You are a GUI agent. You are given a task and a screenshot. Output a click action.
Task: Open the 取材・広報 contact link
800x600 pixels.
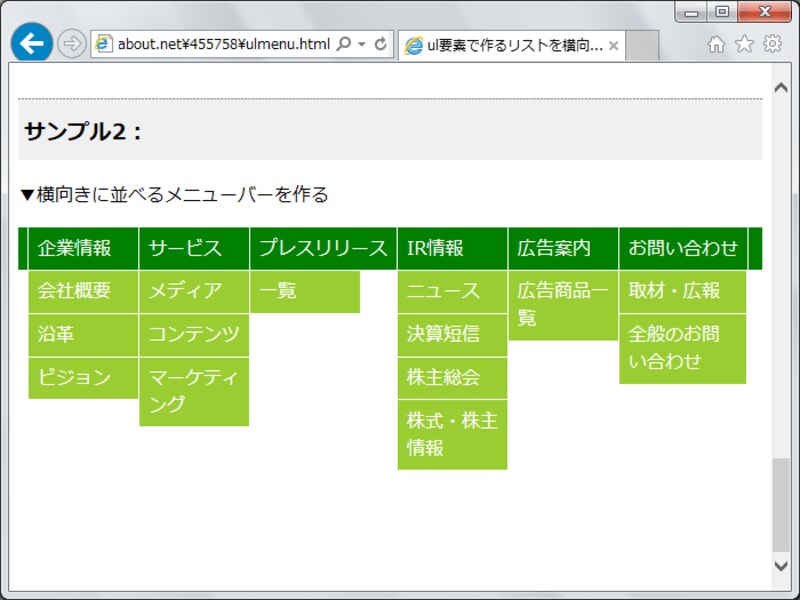[x=674, y=291]
